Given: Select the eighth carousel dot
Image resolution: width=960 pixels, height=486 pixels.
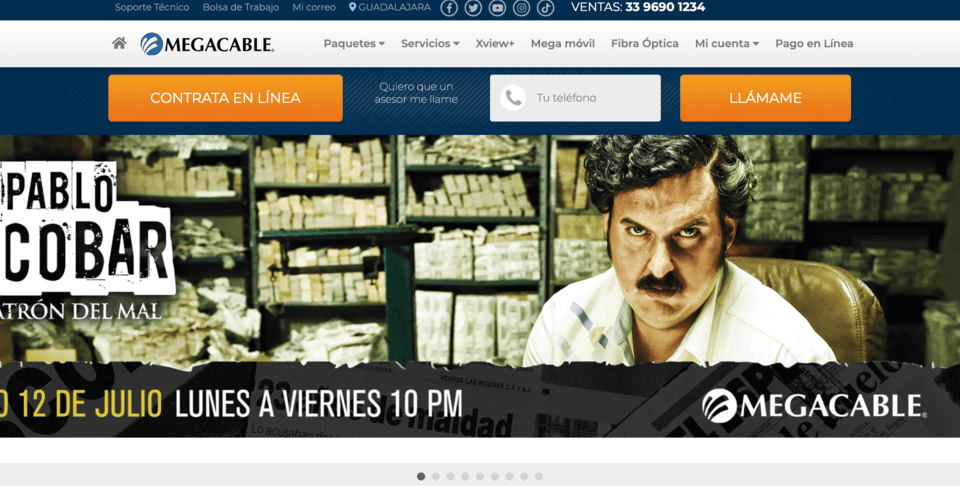Looking at the screenshot, I should tap(524, 476).
